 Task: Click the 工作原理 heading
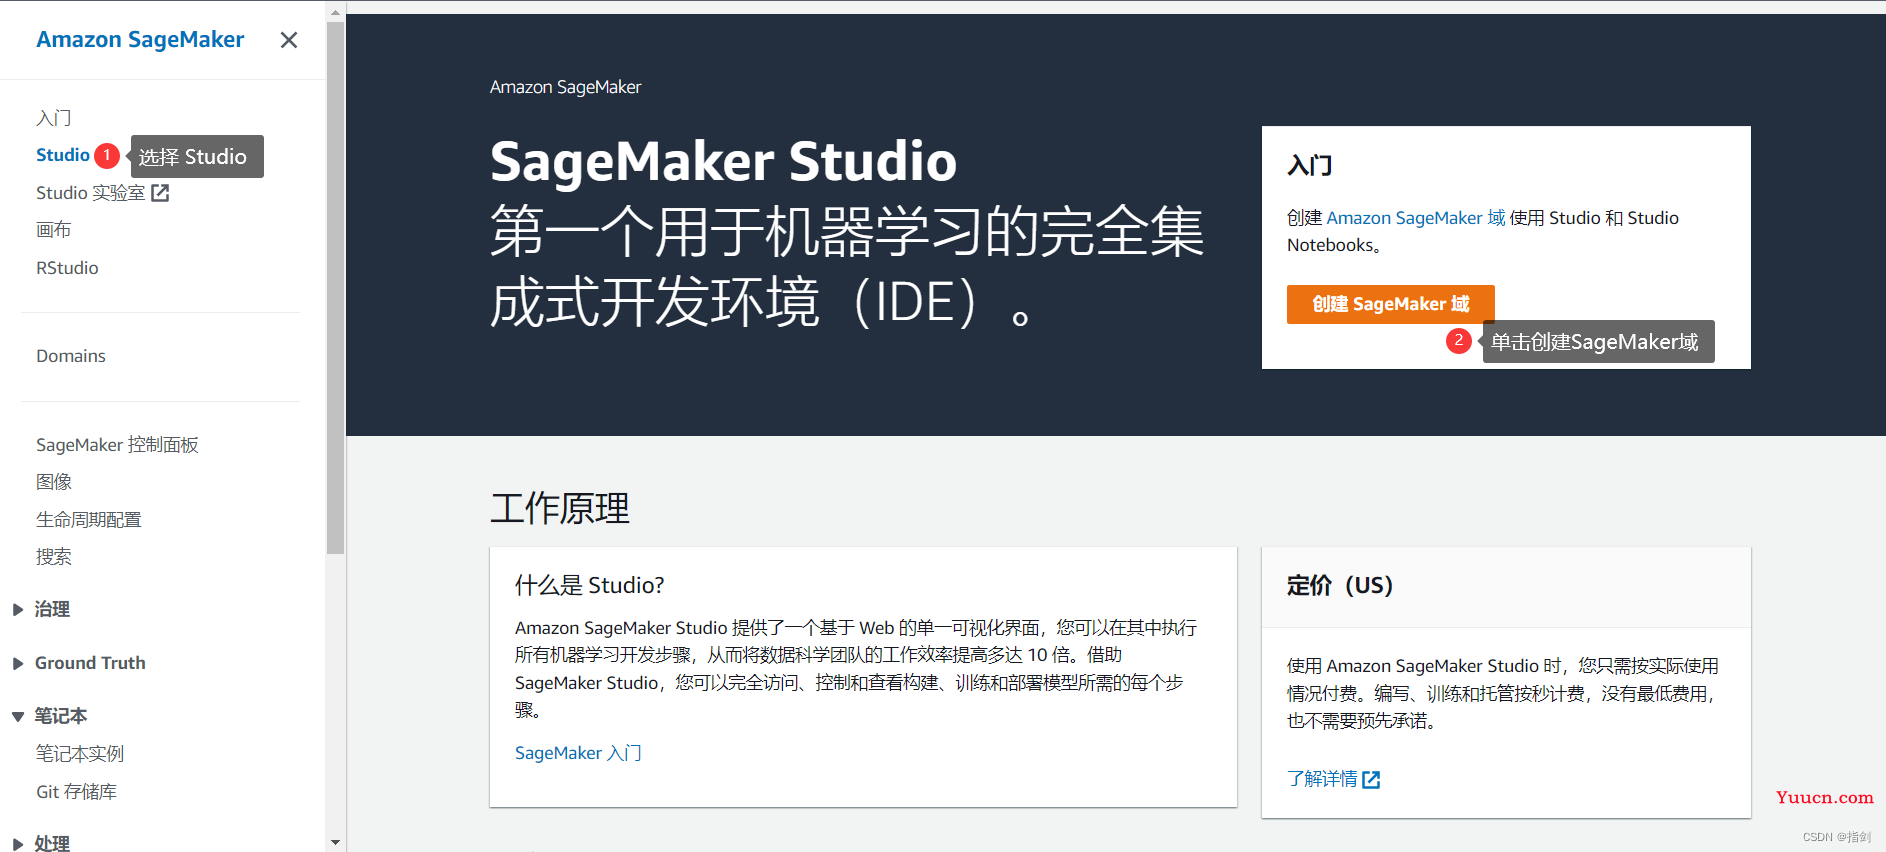coord(560,508)
